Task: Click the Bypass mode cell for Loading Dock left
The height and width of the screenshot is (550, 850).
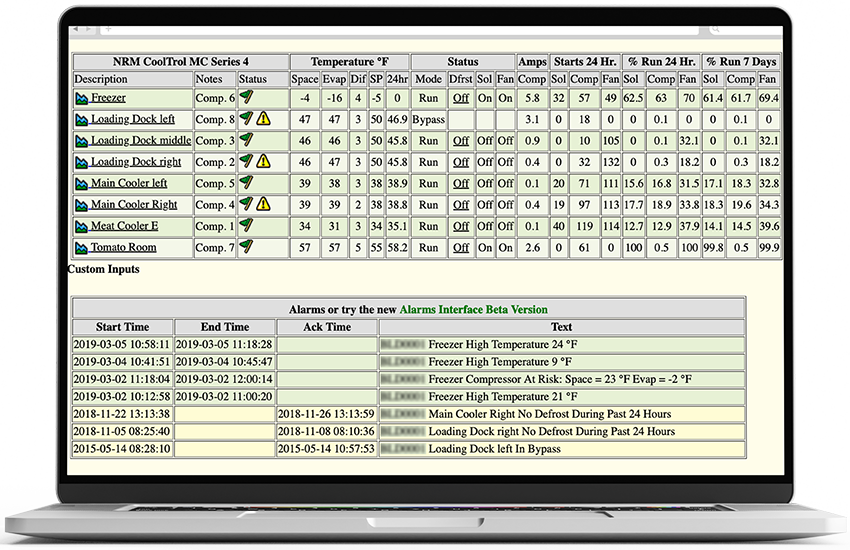Action: pyautogui.click(x=428, y=119)
